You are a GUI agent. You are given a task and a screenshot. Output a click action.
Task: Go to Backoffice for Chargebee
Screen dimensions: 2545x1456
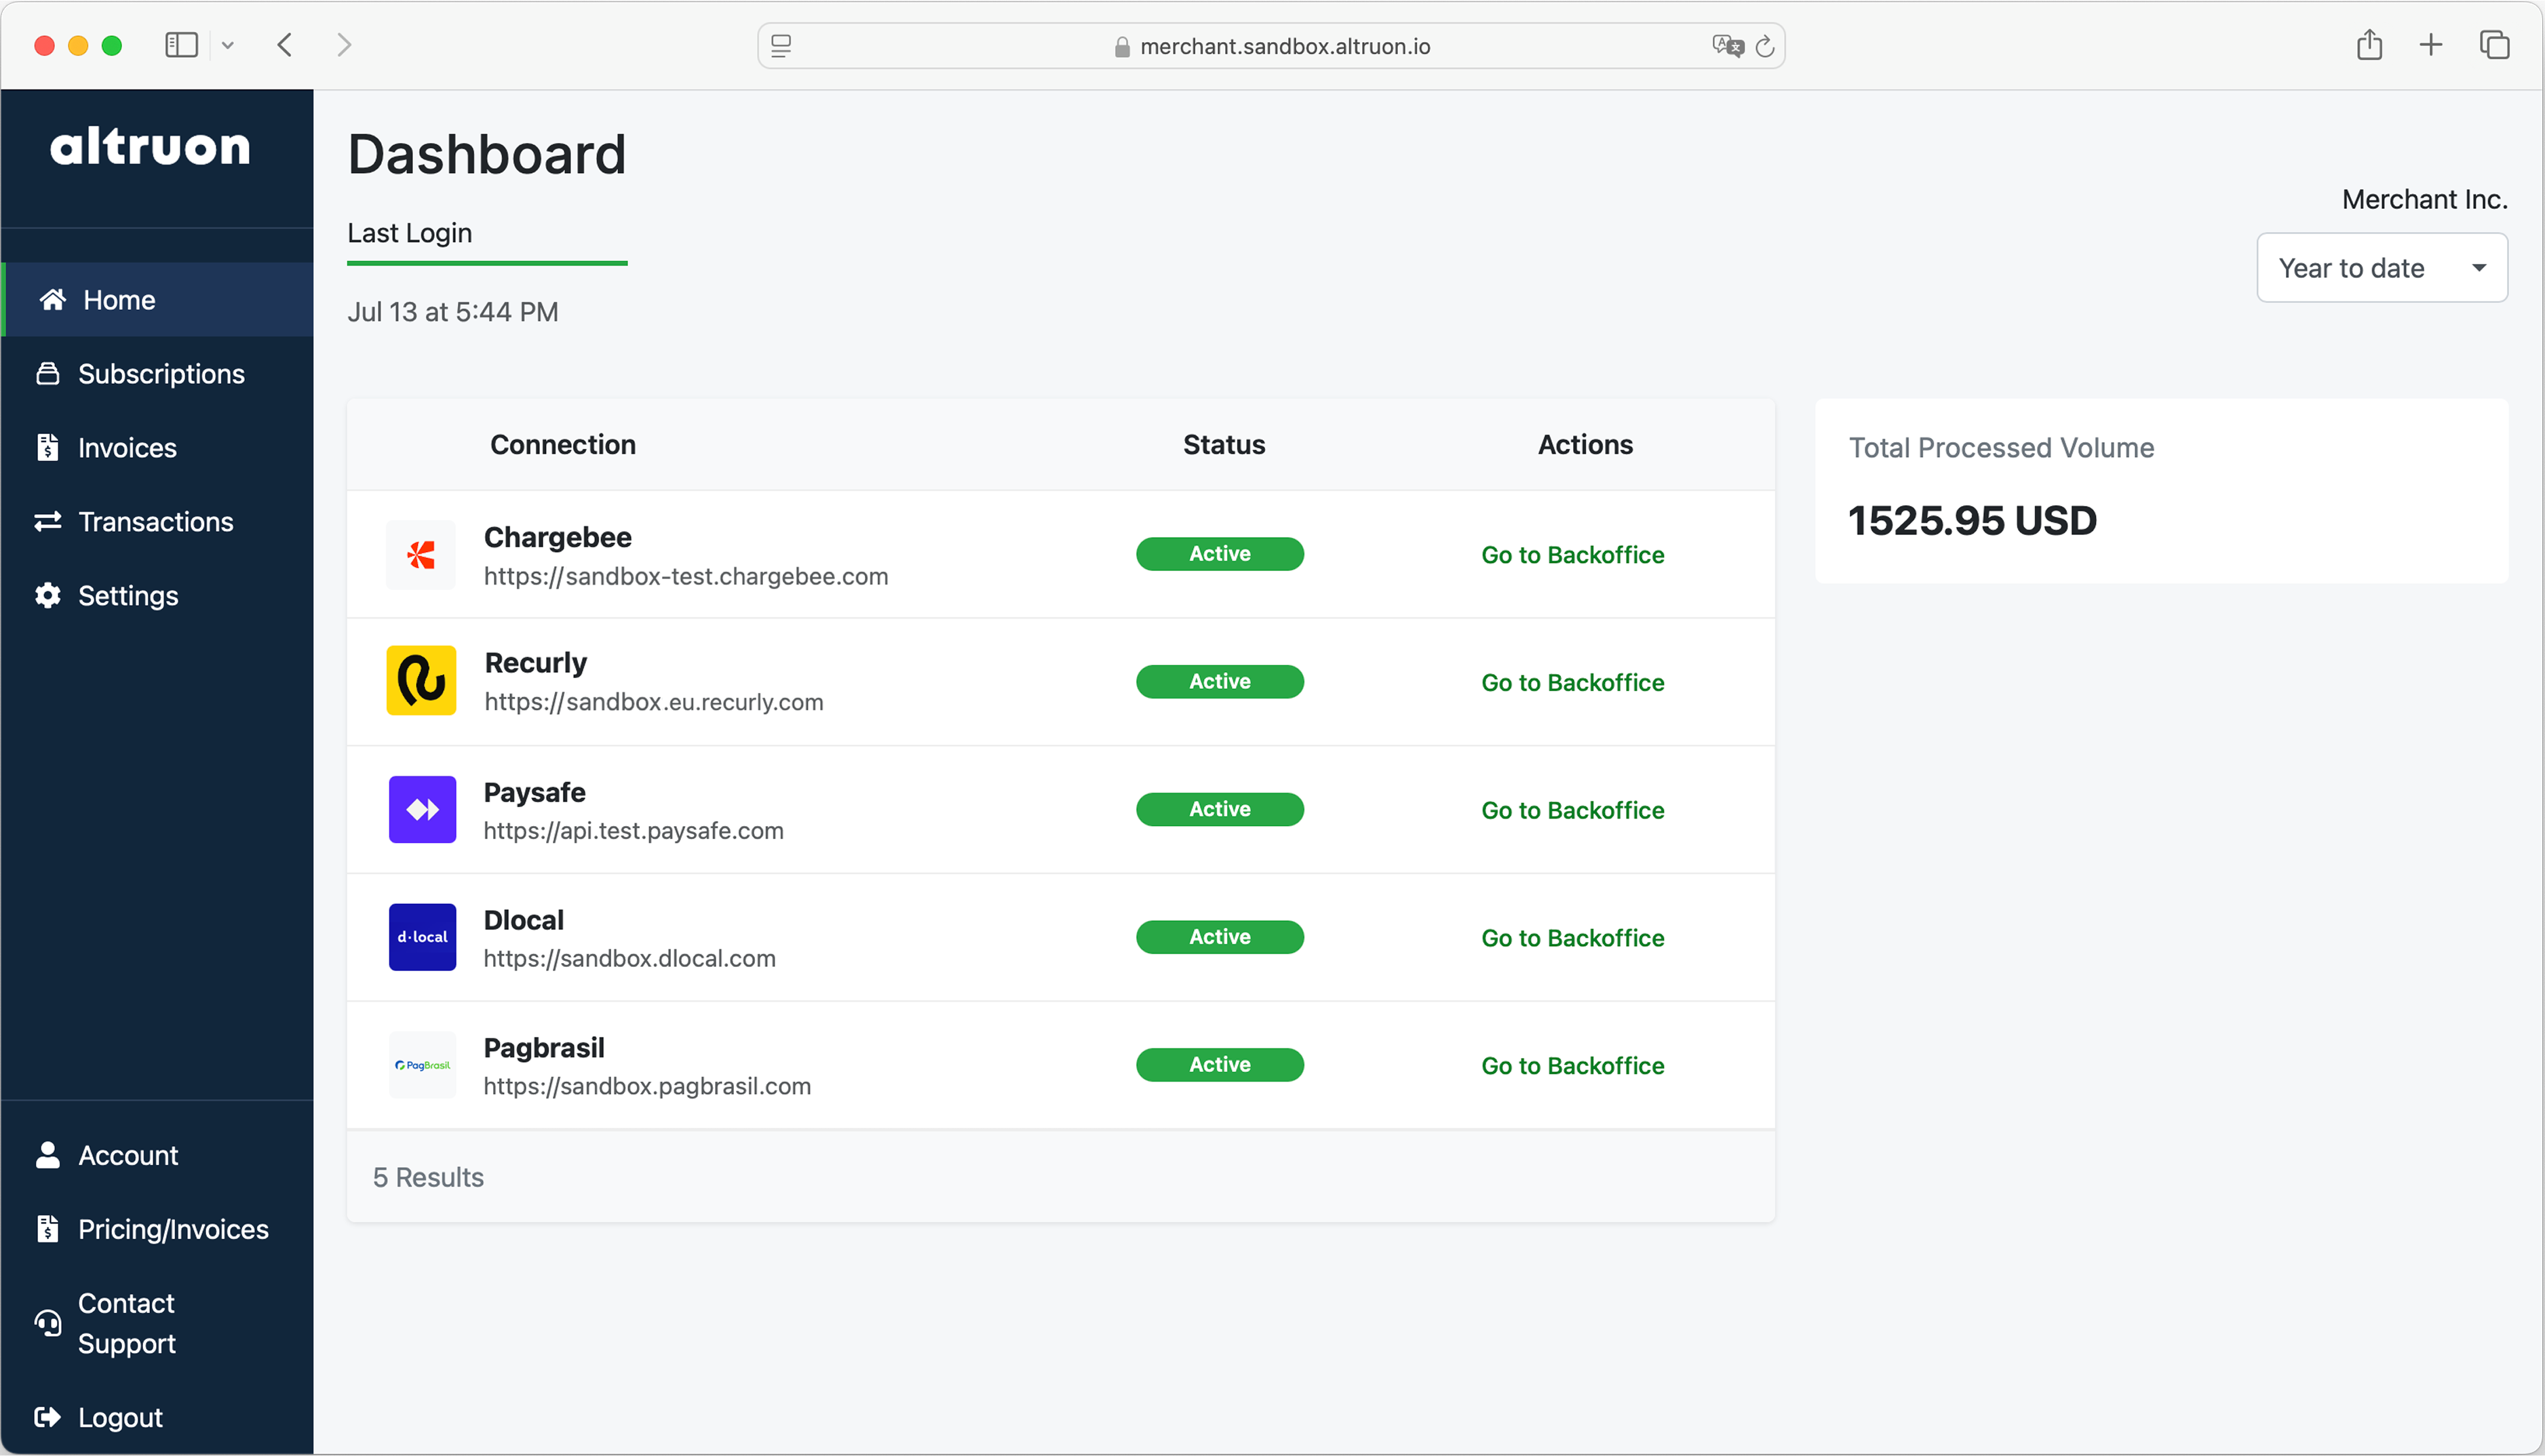click(1572, 555)
